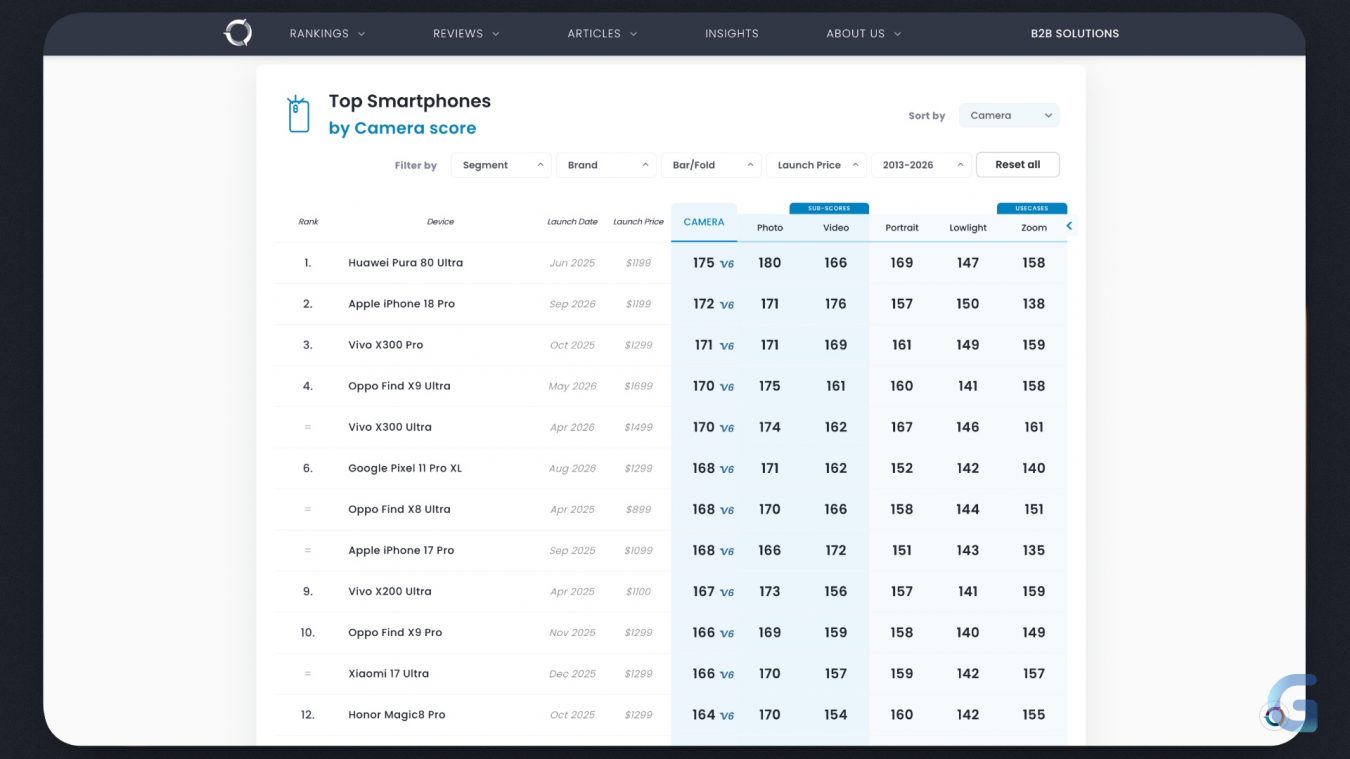Viewport: 1350px width, 759px height.
Task: Click Apple iPhone 18 Pro's Video score 176
Action: tap(836, 304)
